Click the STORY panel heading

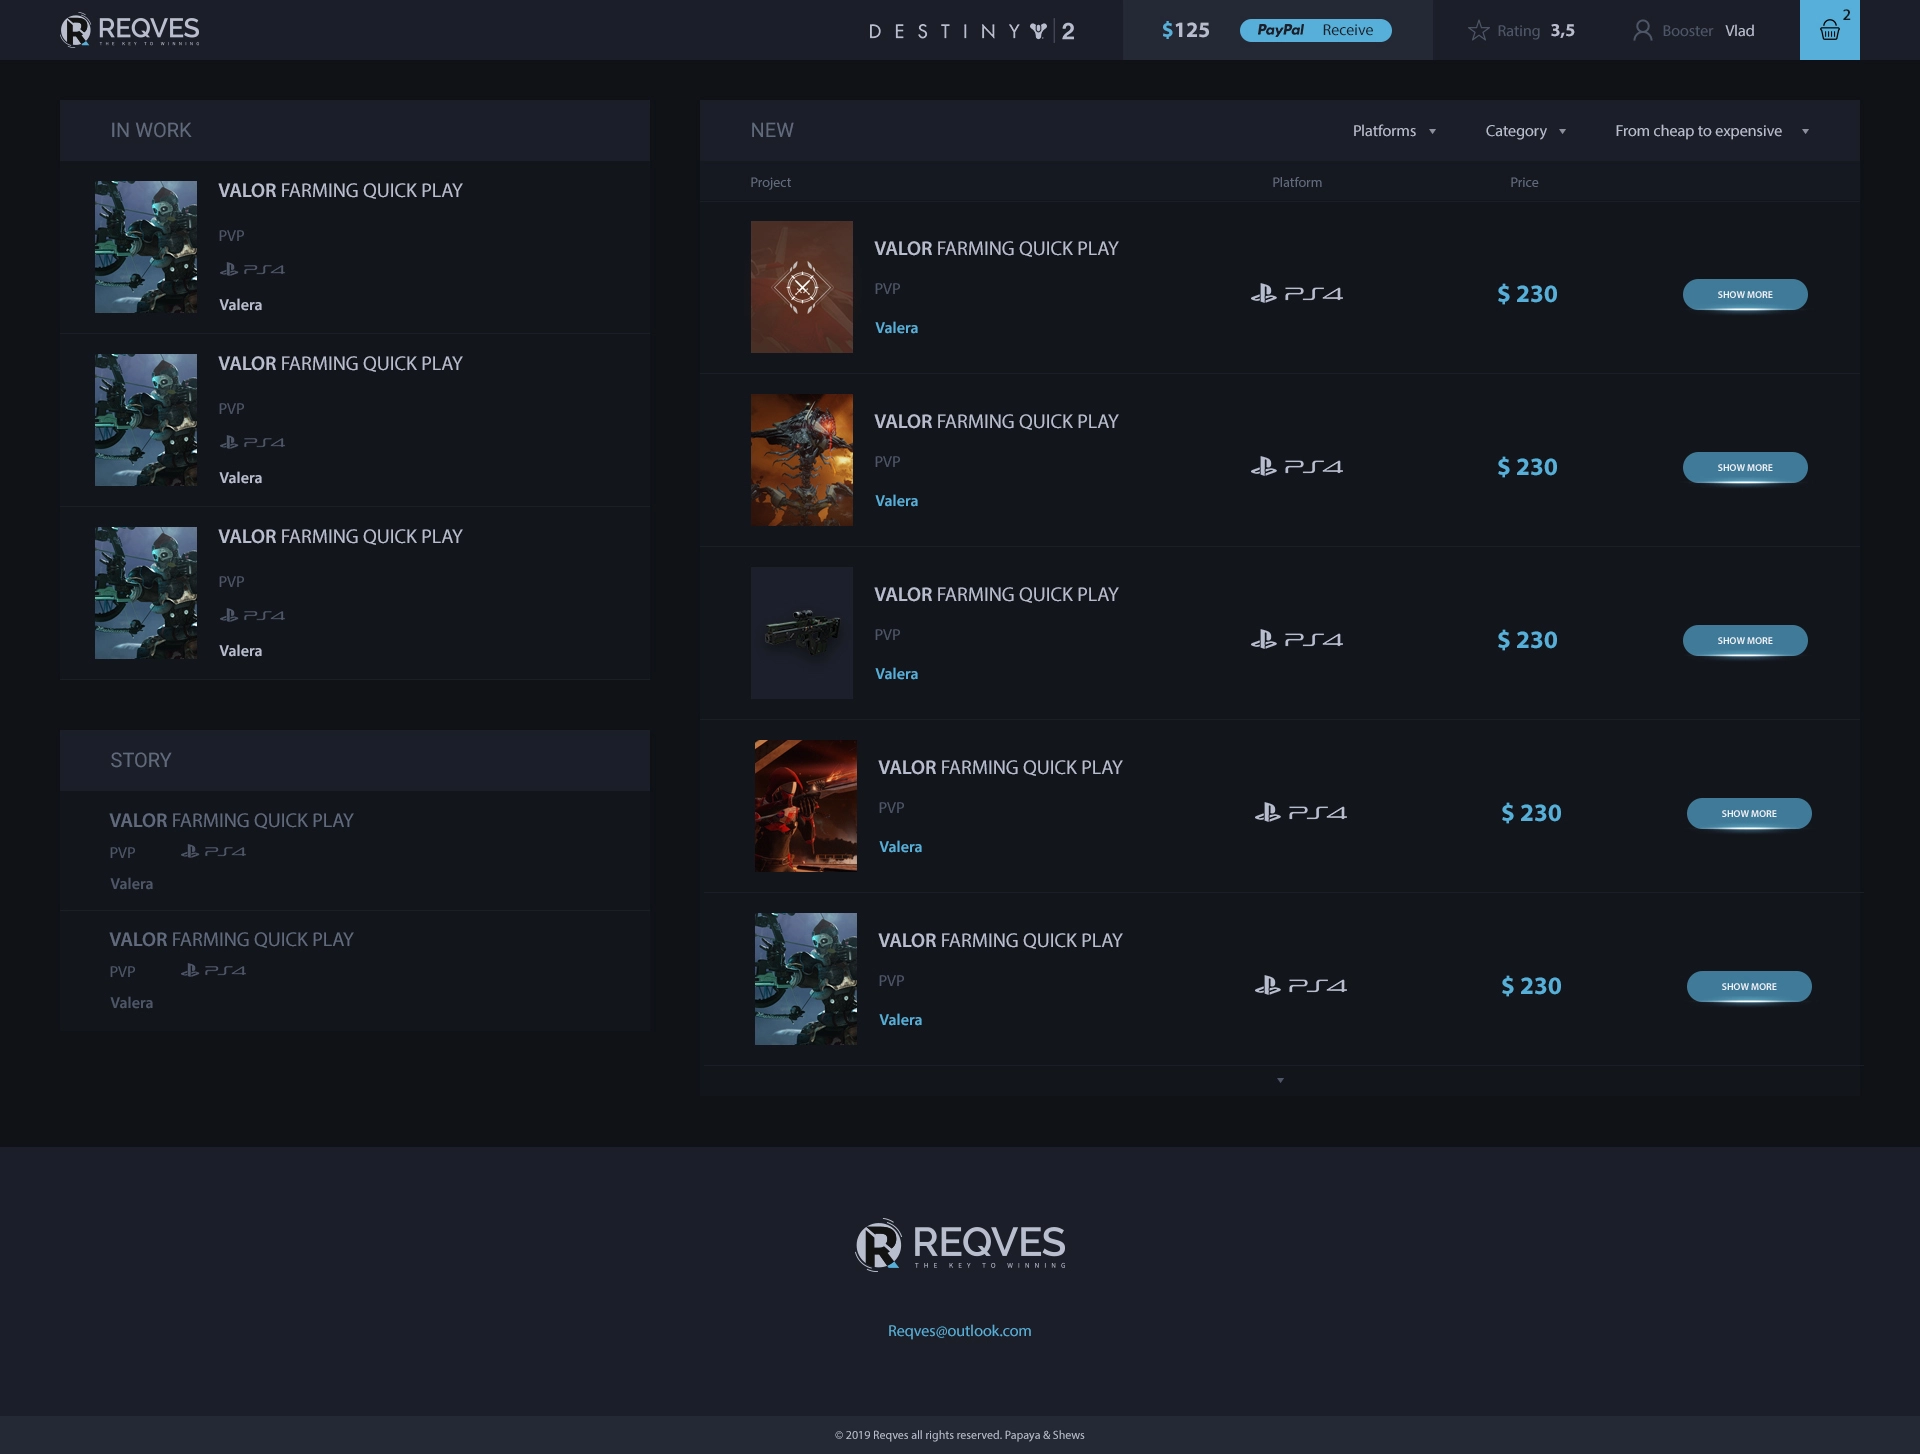tap(140, 761)
